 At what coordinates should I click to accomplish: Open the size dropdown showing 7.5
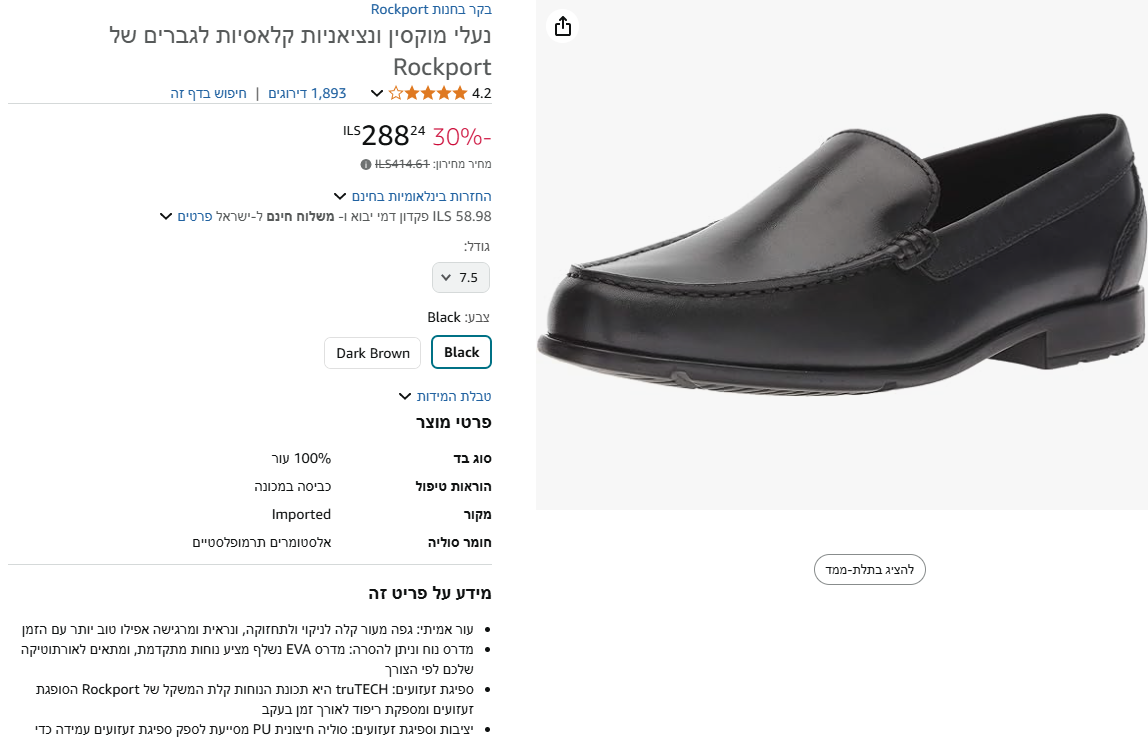click(x=461, y=277)
